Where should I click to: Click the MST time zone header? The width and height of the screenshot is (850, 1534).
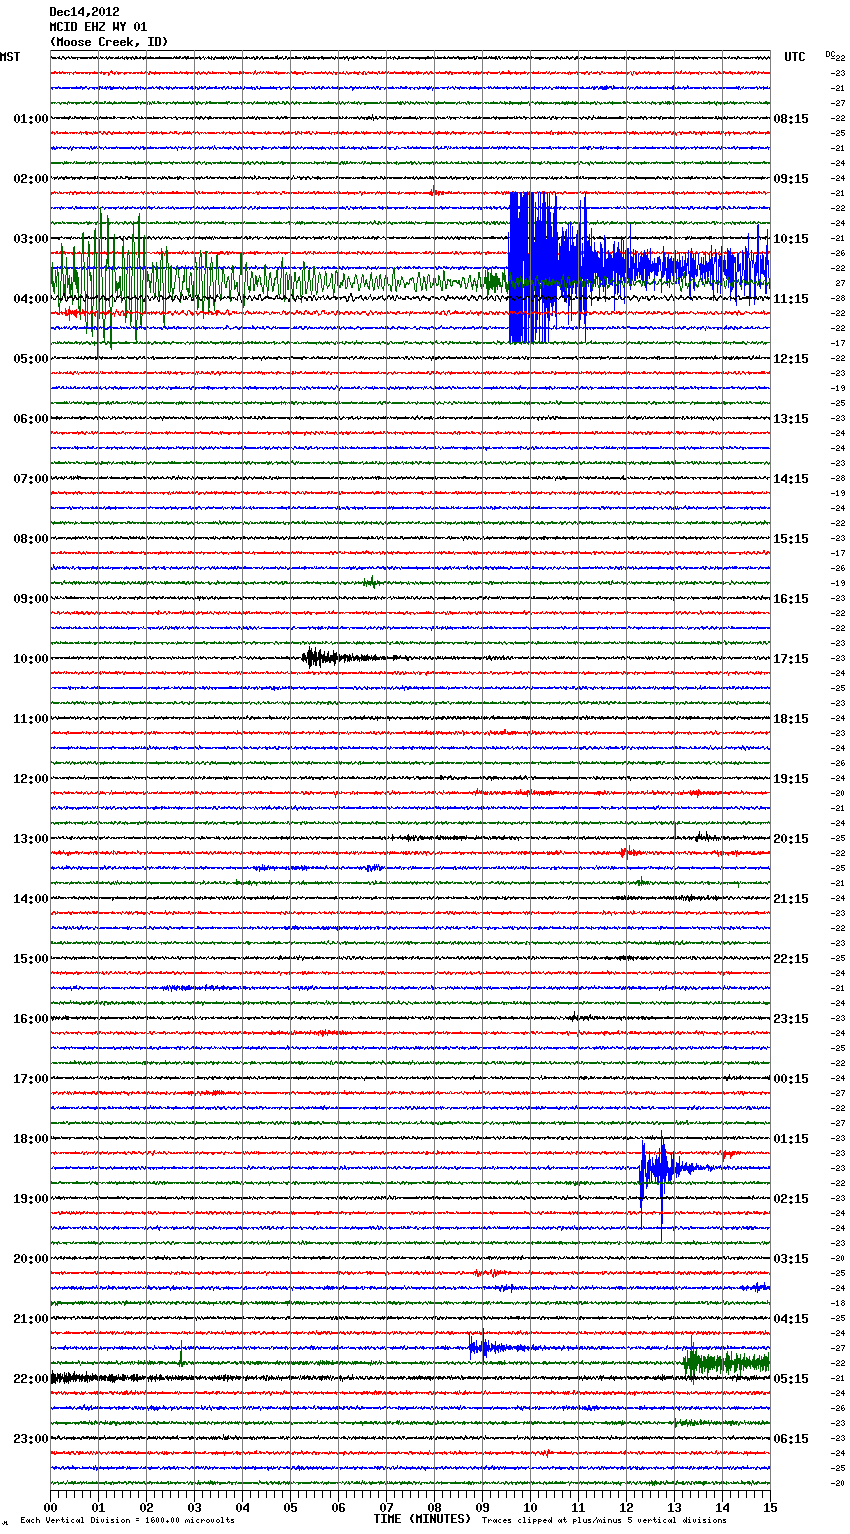click(x=10, y=57)
